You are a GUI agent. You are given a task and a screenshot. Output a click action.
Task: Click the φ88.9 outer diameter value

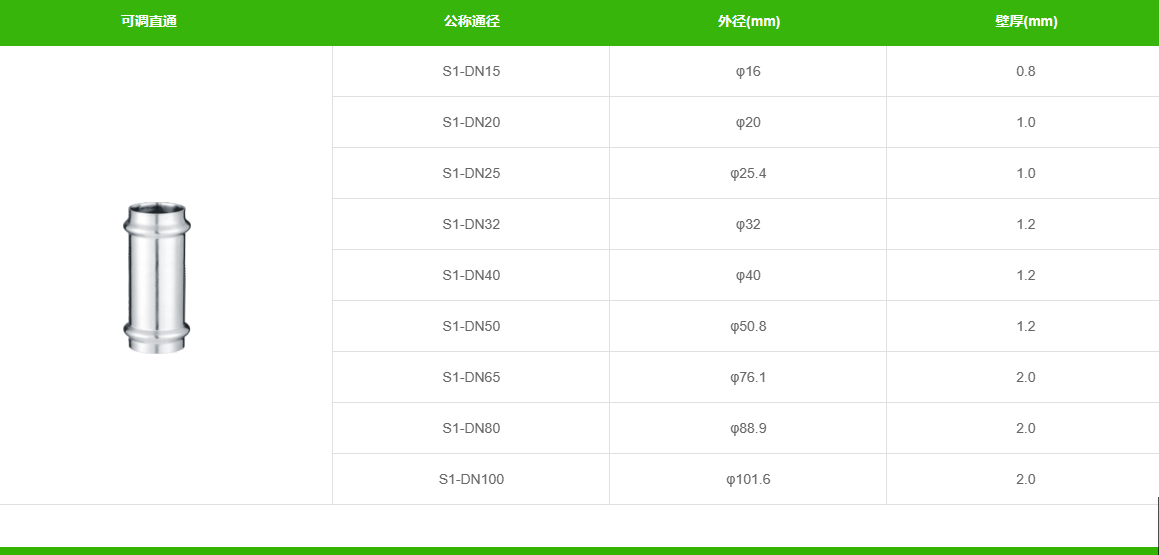(748, 428)
